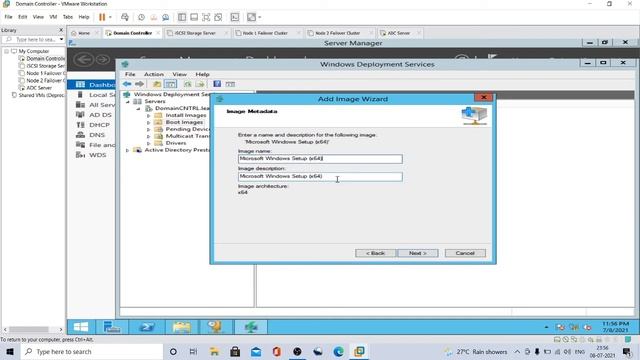Screen dimensions: 640x360
Task: Collapse the Servers tree node
Action: click(127, 102)
